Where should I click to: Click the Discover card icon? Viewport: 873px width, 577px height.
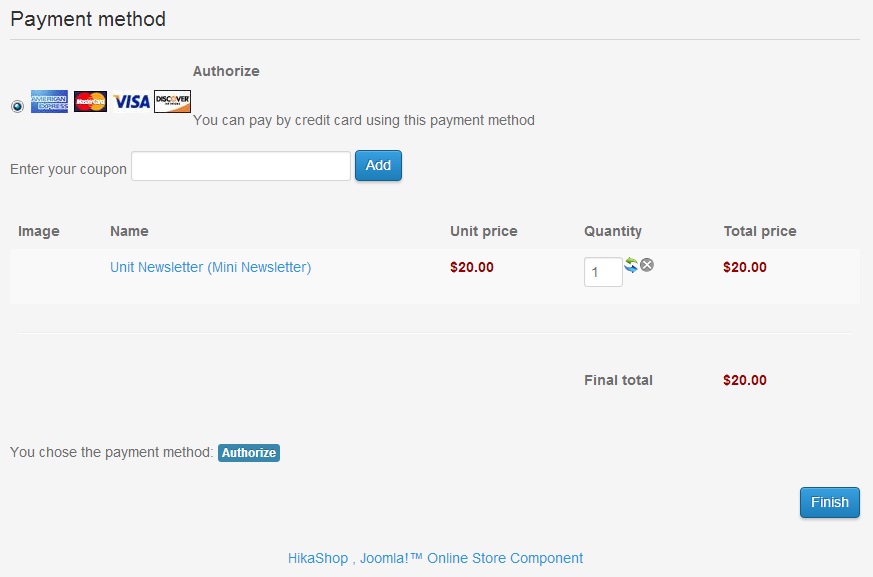pyautogui.click(x=172, y=101)
